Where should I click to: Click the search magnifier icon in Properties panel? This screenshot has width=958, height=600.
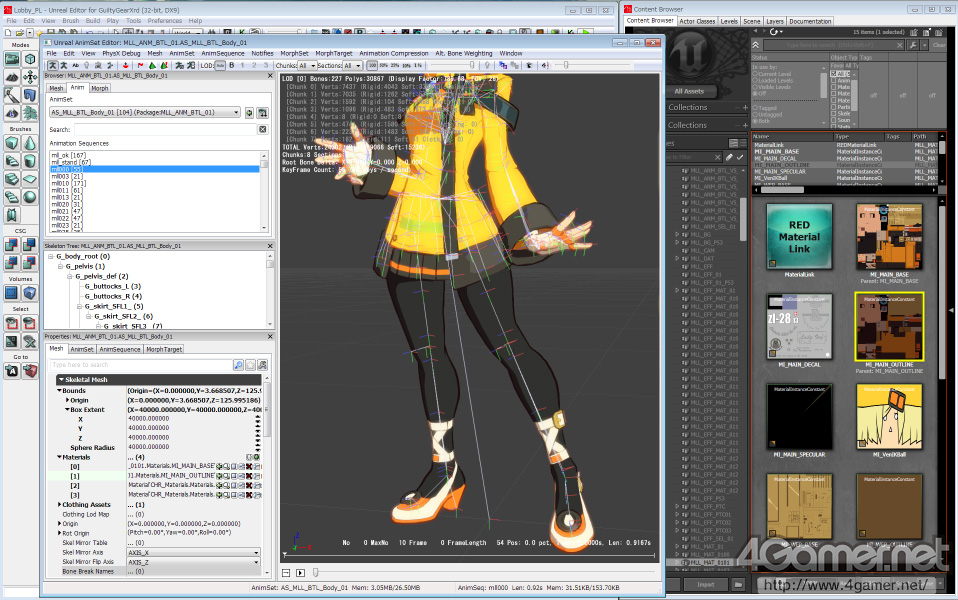coord(238,365)
